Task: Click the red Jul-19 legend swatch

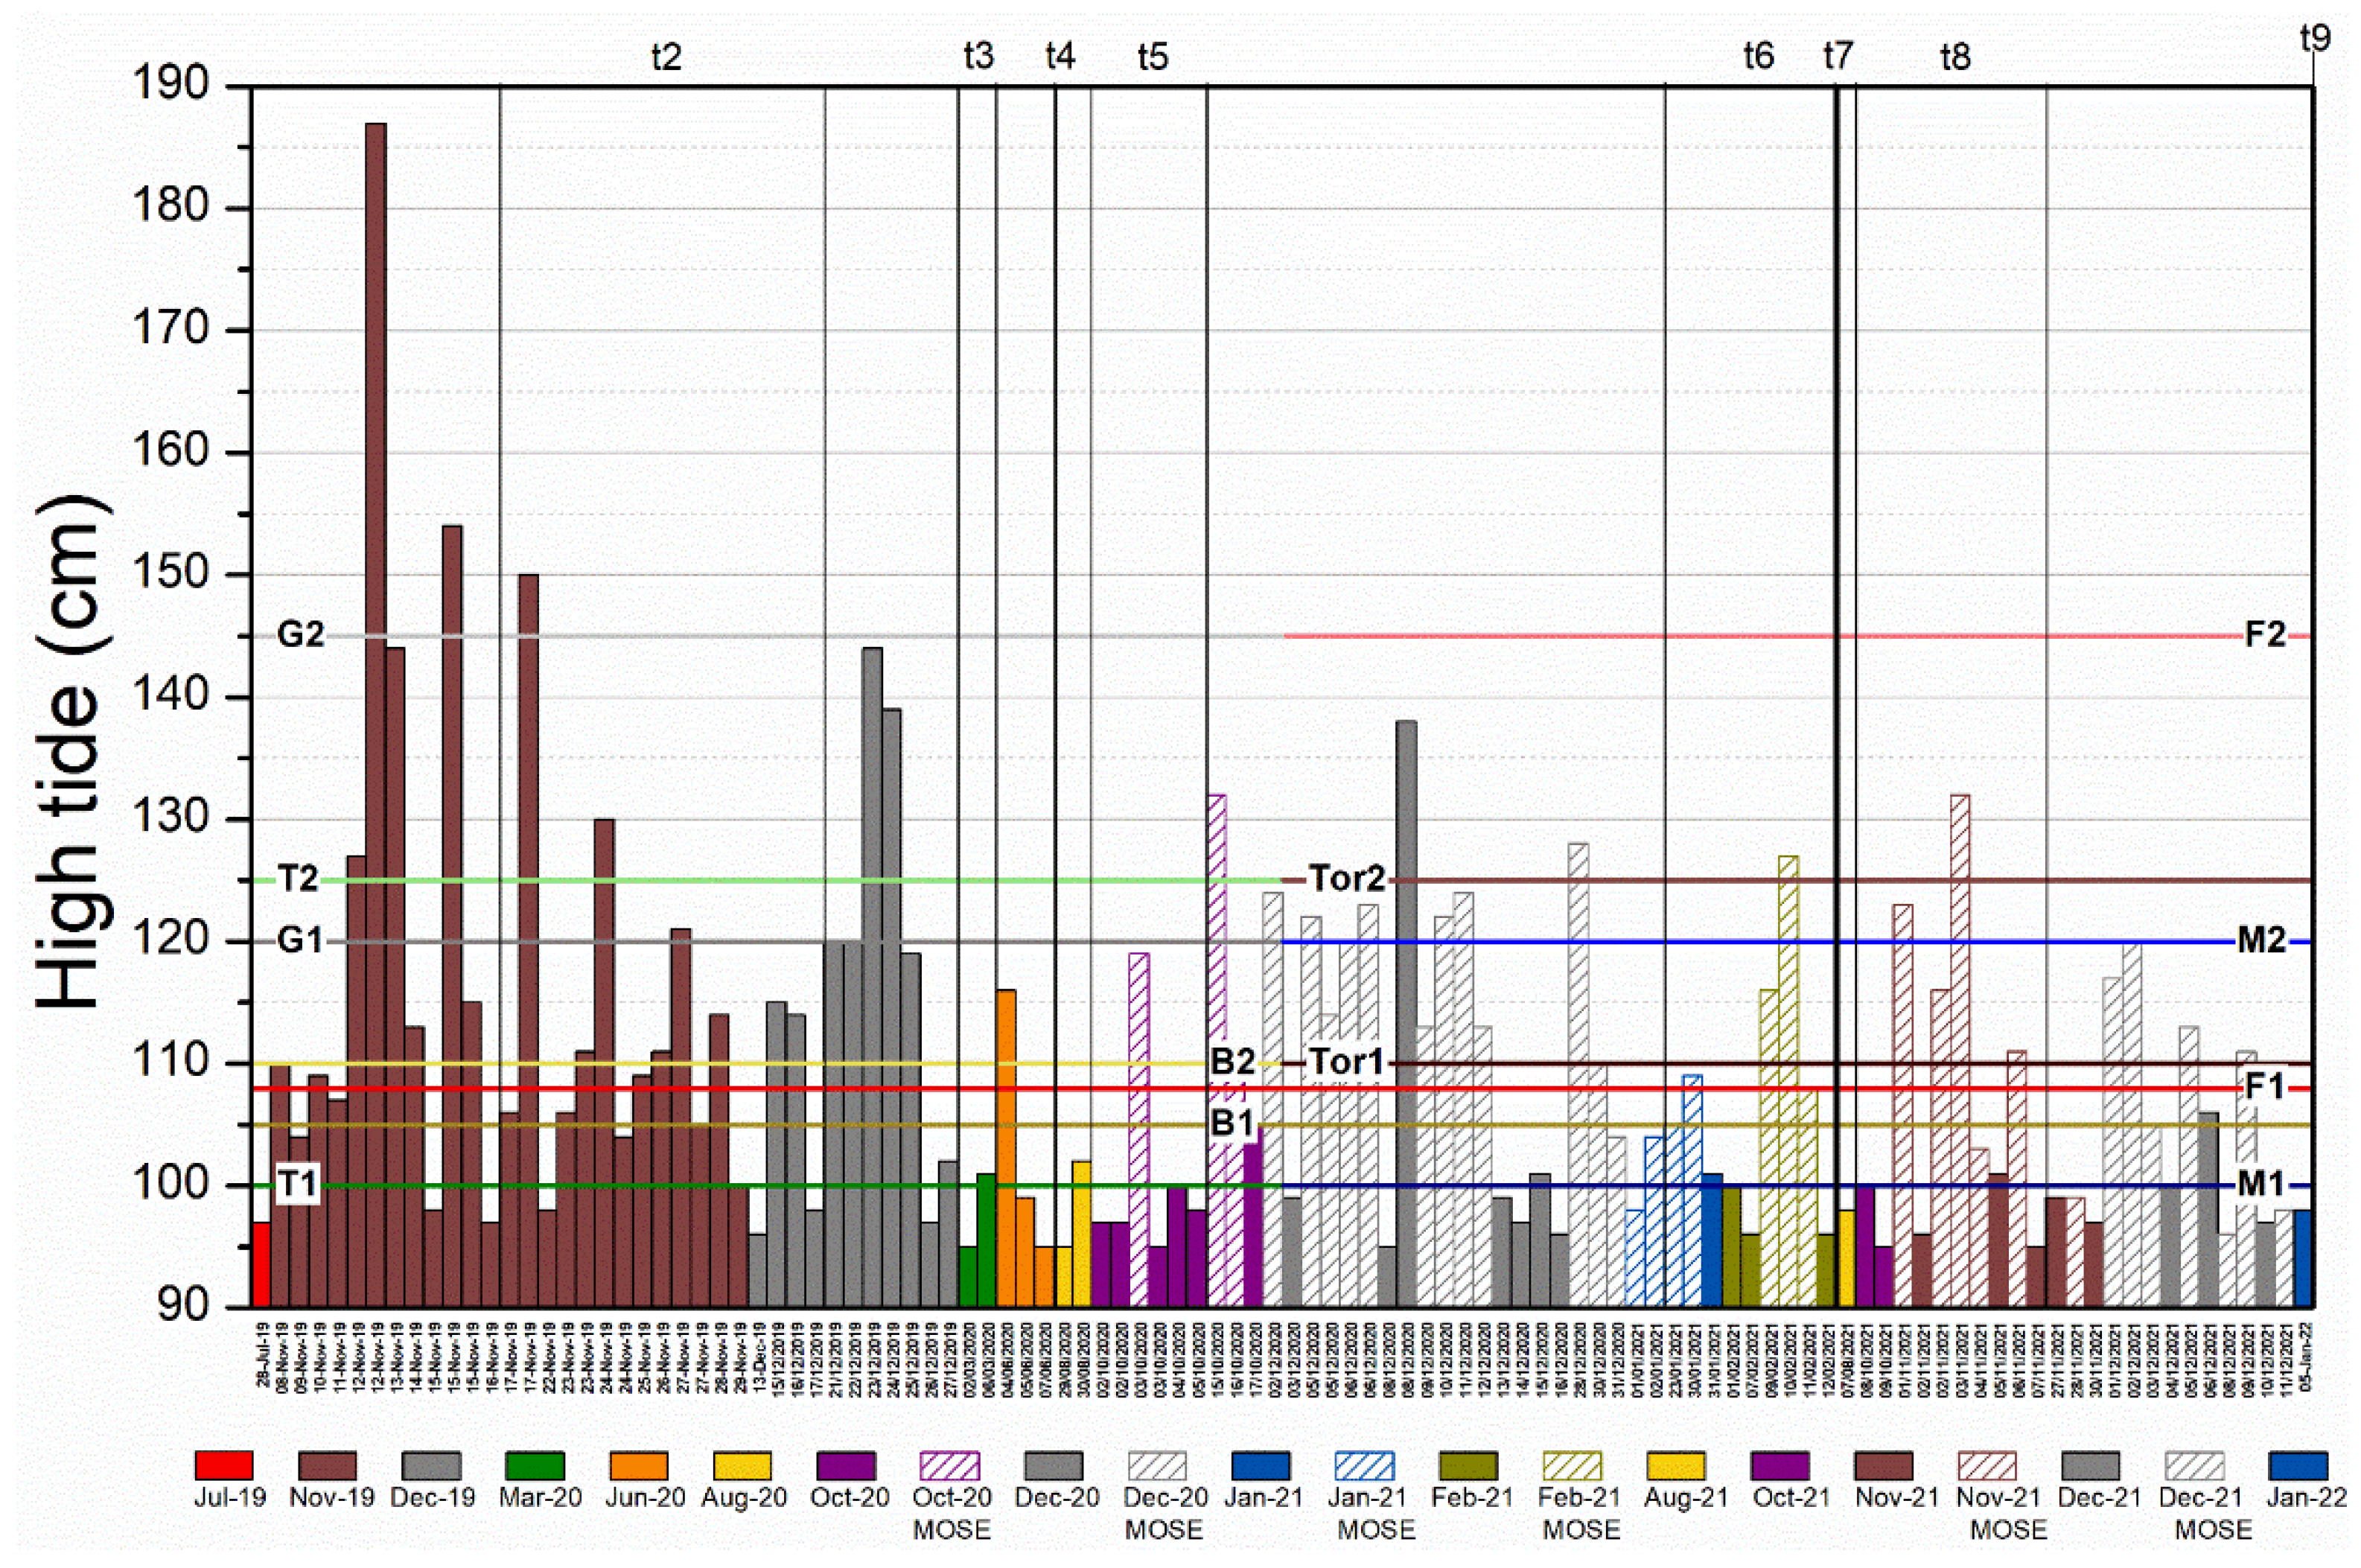Action: (223, 1466)
